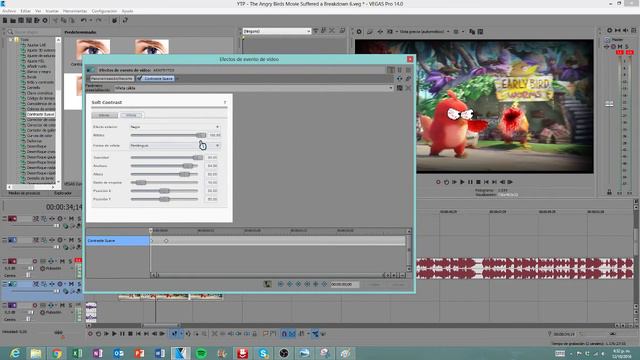Open Archivo menu
Image resolution: width=640 pixels, height=360 pixels.
coord(9,11)
